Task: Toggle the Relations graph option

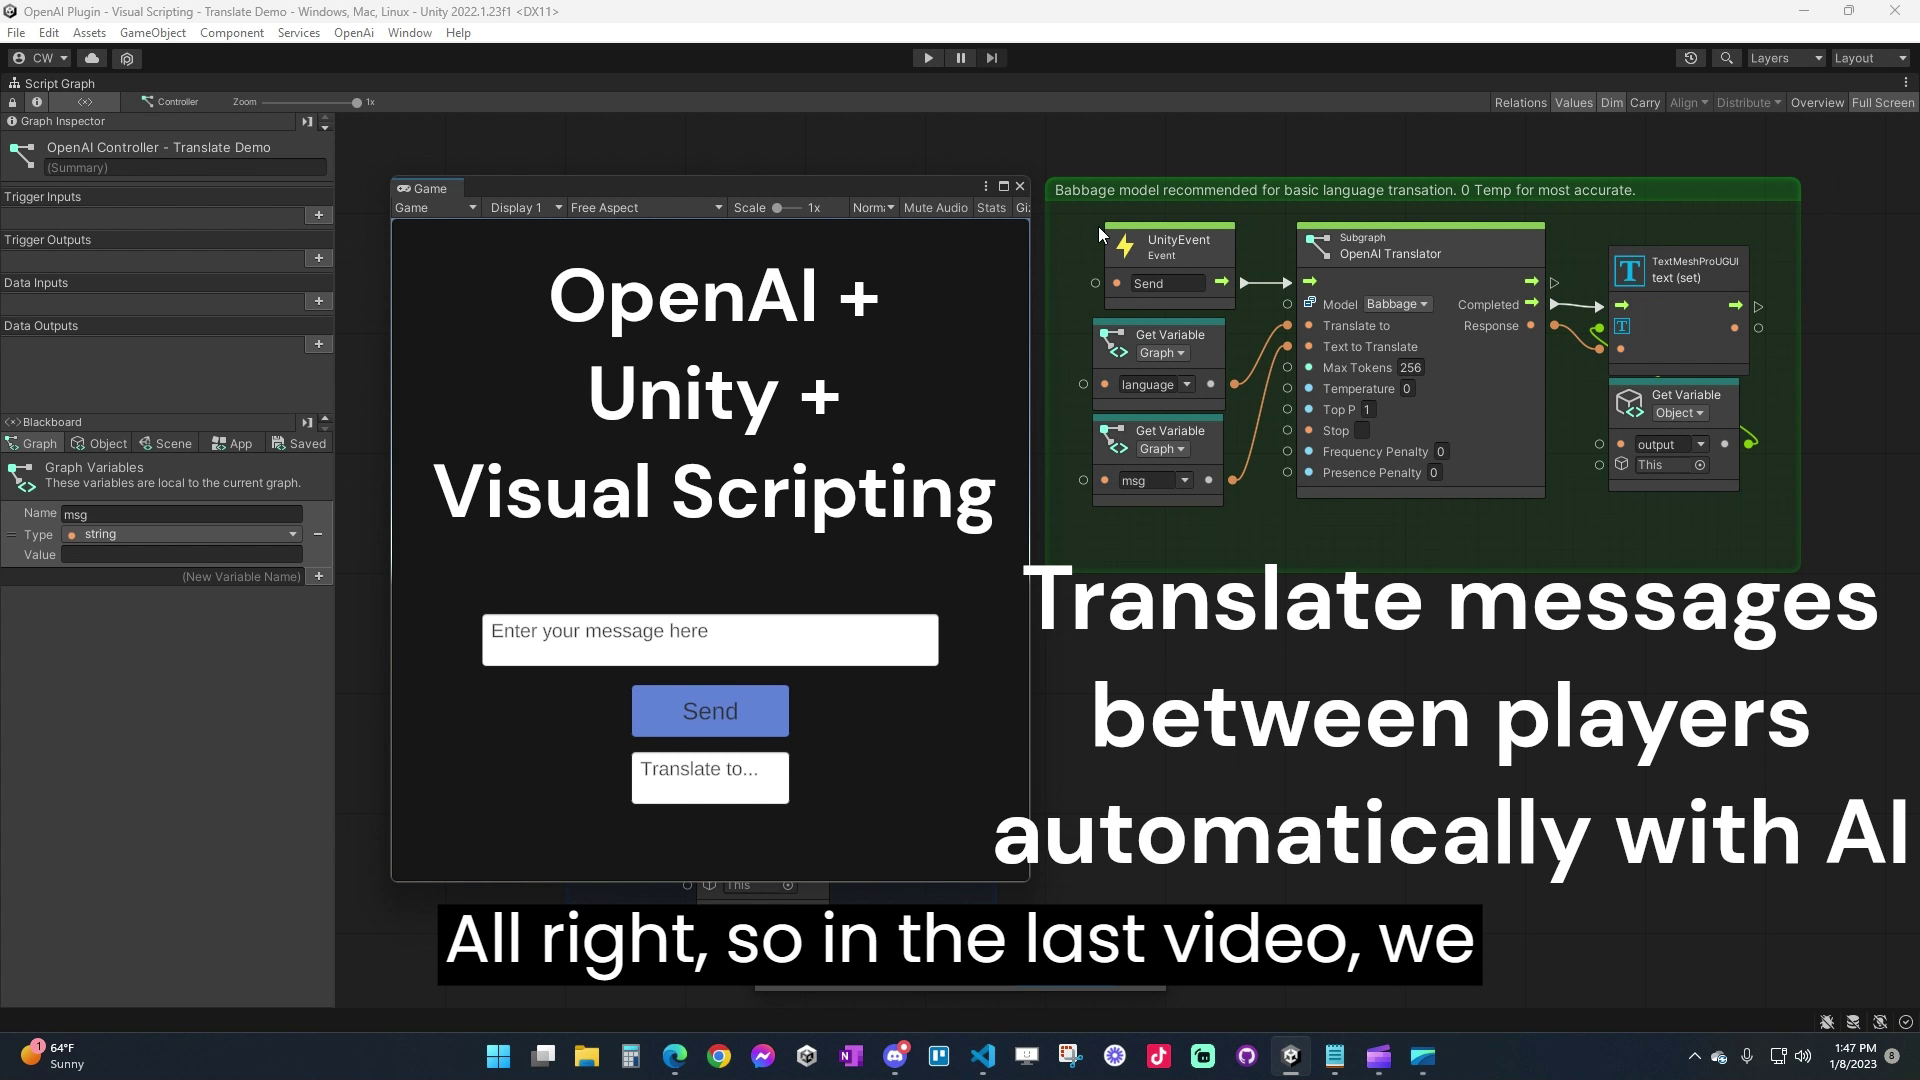Action: (x=1520, y=103)
